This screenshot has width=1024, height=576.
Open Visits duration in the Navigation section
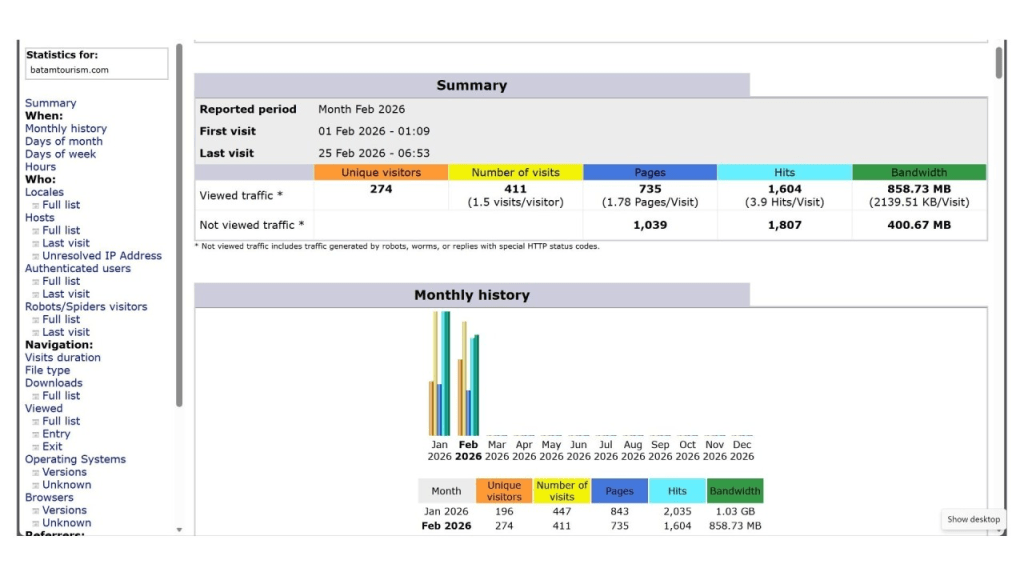62,357
